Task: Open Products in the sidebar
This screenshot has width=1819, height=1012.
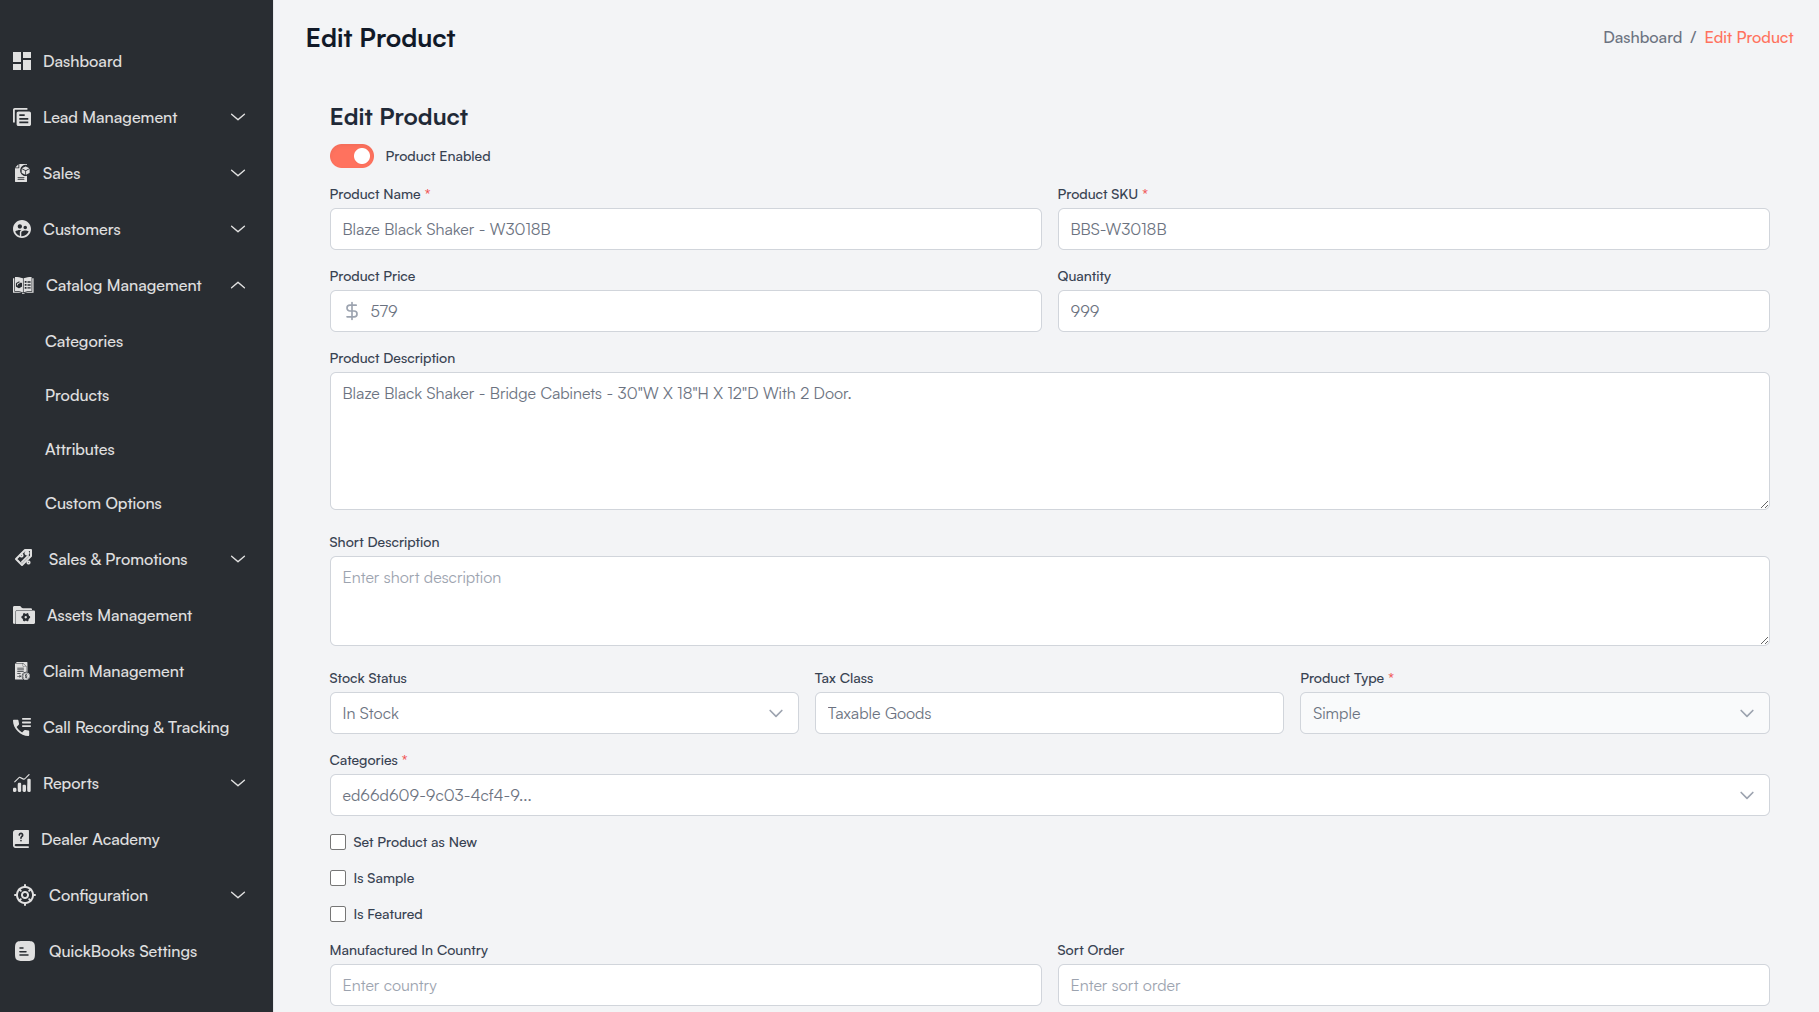Action: 77,395
